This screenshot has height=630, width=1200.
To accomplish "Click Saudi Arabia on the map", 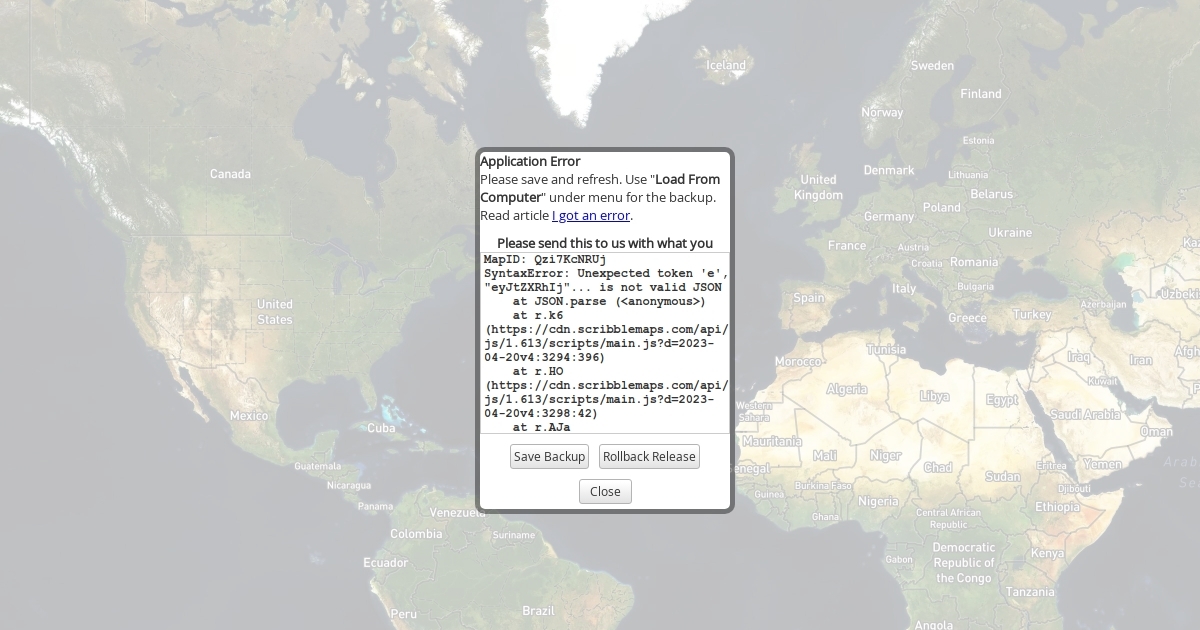I will tap(1085, 415).
